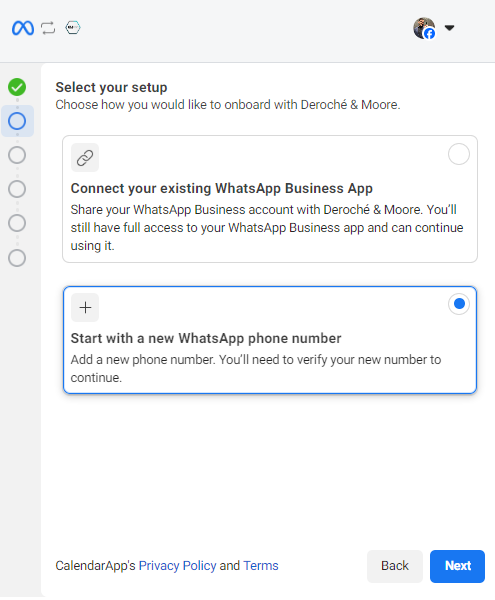Viewport: 495px width, 600px height.
Task: Click the fifth step circle in sidebar
Action: [x=17, y=223]
